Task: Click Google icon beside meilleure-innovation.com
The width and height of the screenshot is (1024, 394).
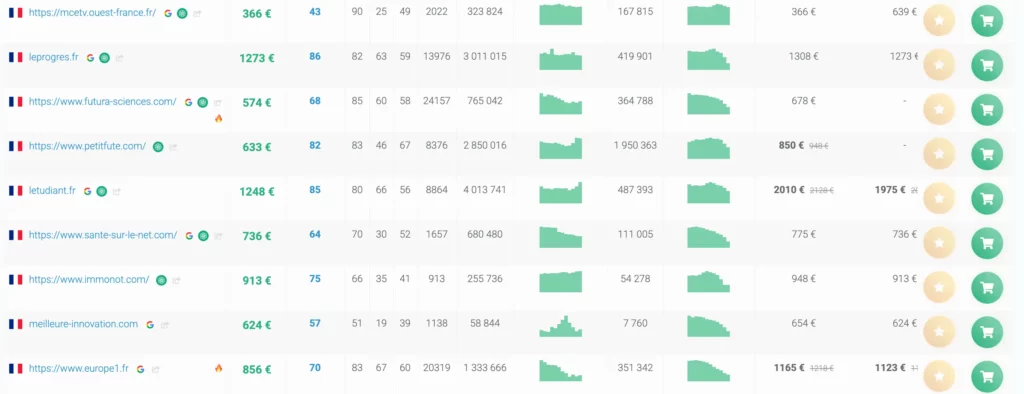Action: [x=150, y=324]
